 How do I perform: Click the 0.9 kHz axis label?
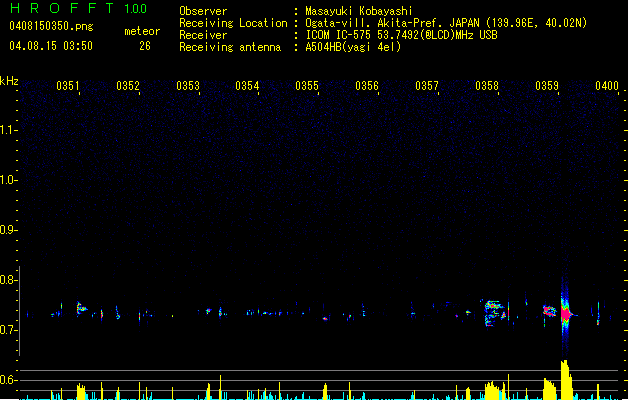(x=9, y=230)
